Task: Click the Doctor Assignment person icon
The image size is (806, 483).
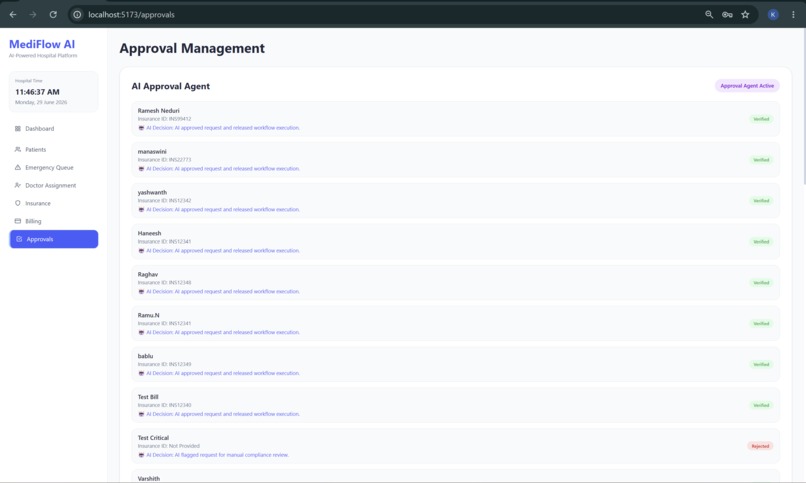Action: (x=18, y=185)
